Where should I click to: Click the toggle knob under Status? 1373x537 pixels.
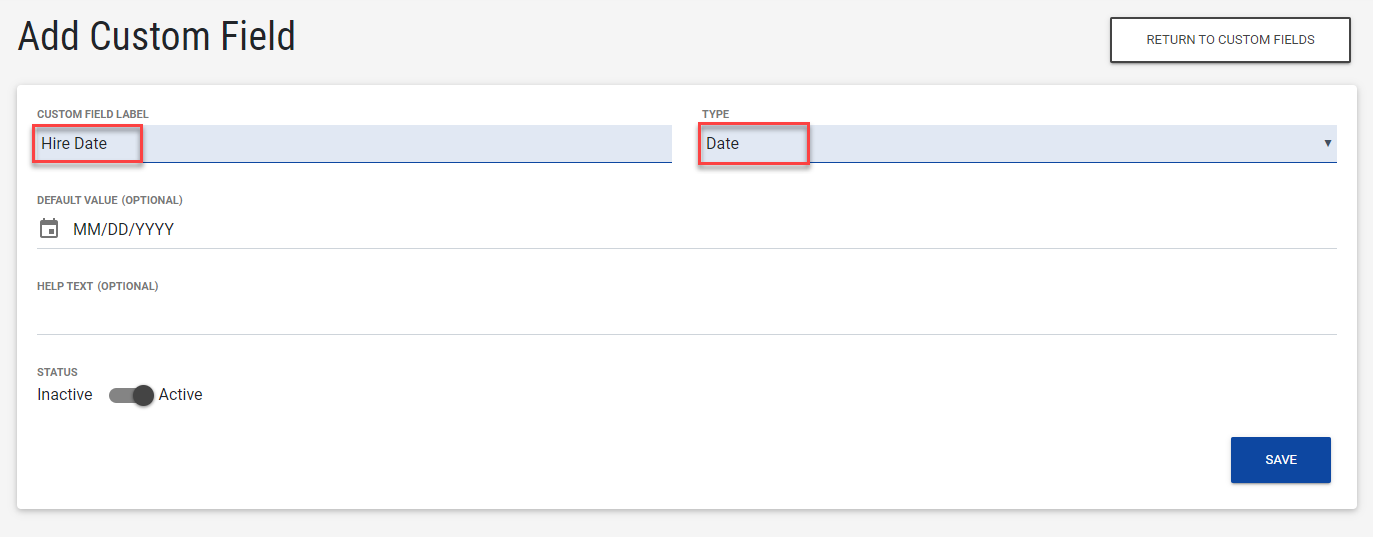pos(143,395)
